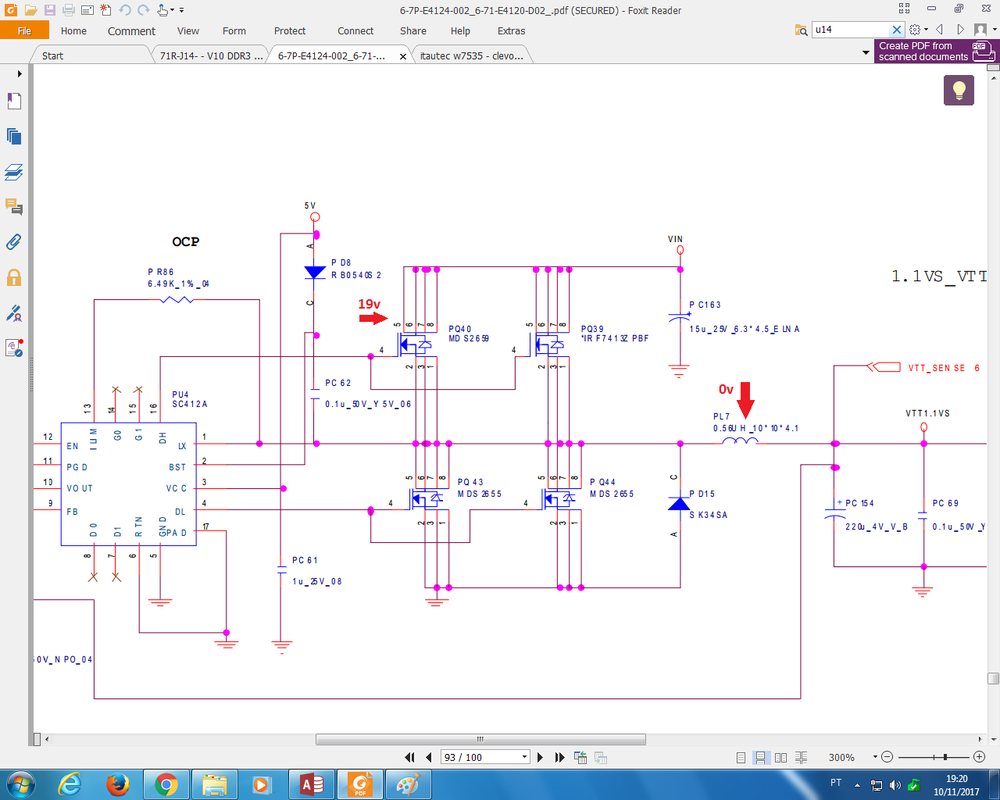This screenshot has height=800, width=1000.
Task: Go to the last page
Action: click(x=561, y=757)
